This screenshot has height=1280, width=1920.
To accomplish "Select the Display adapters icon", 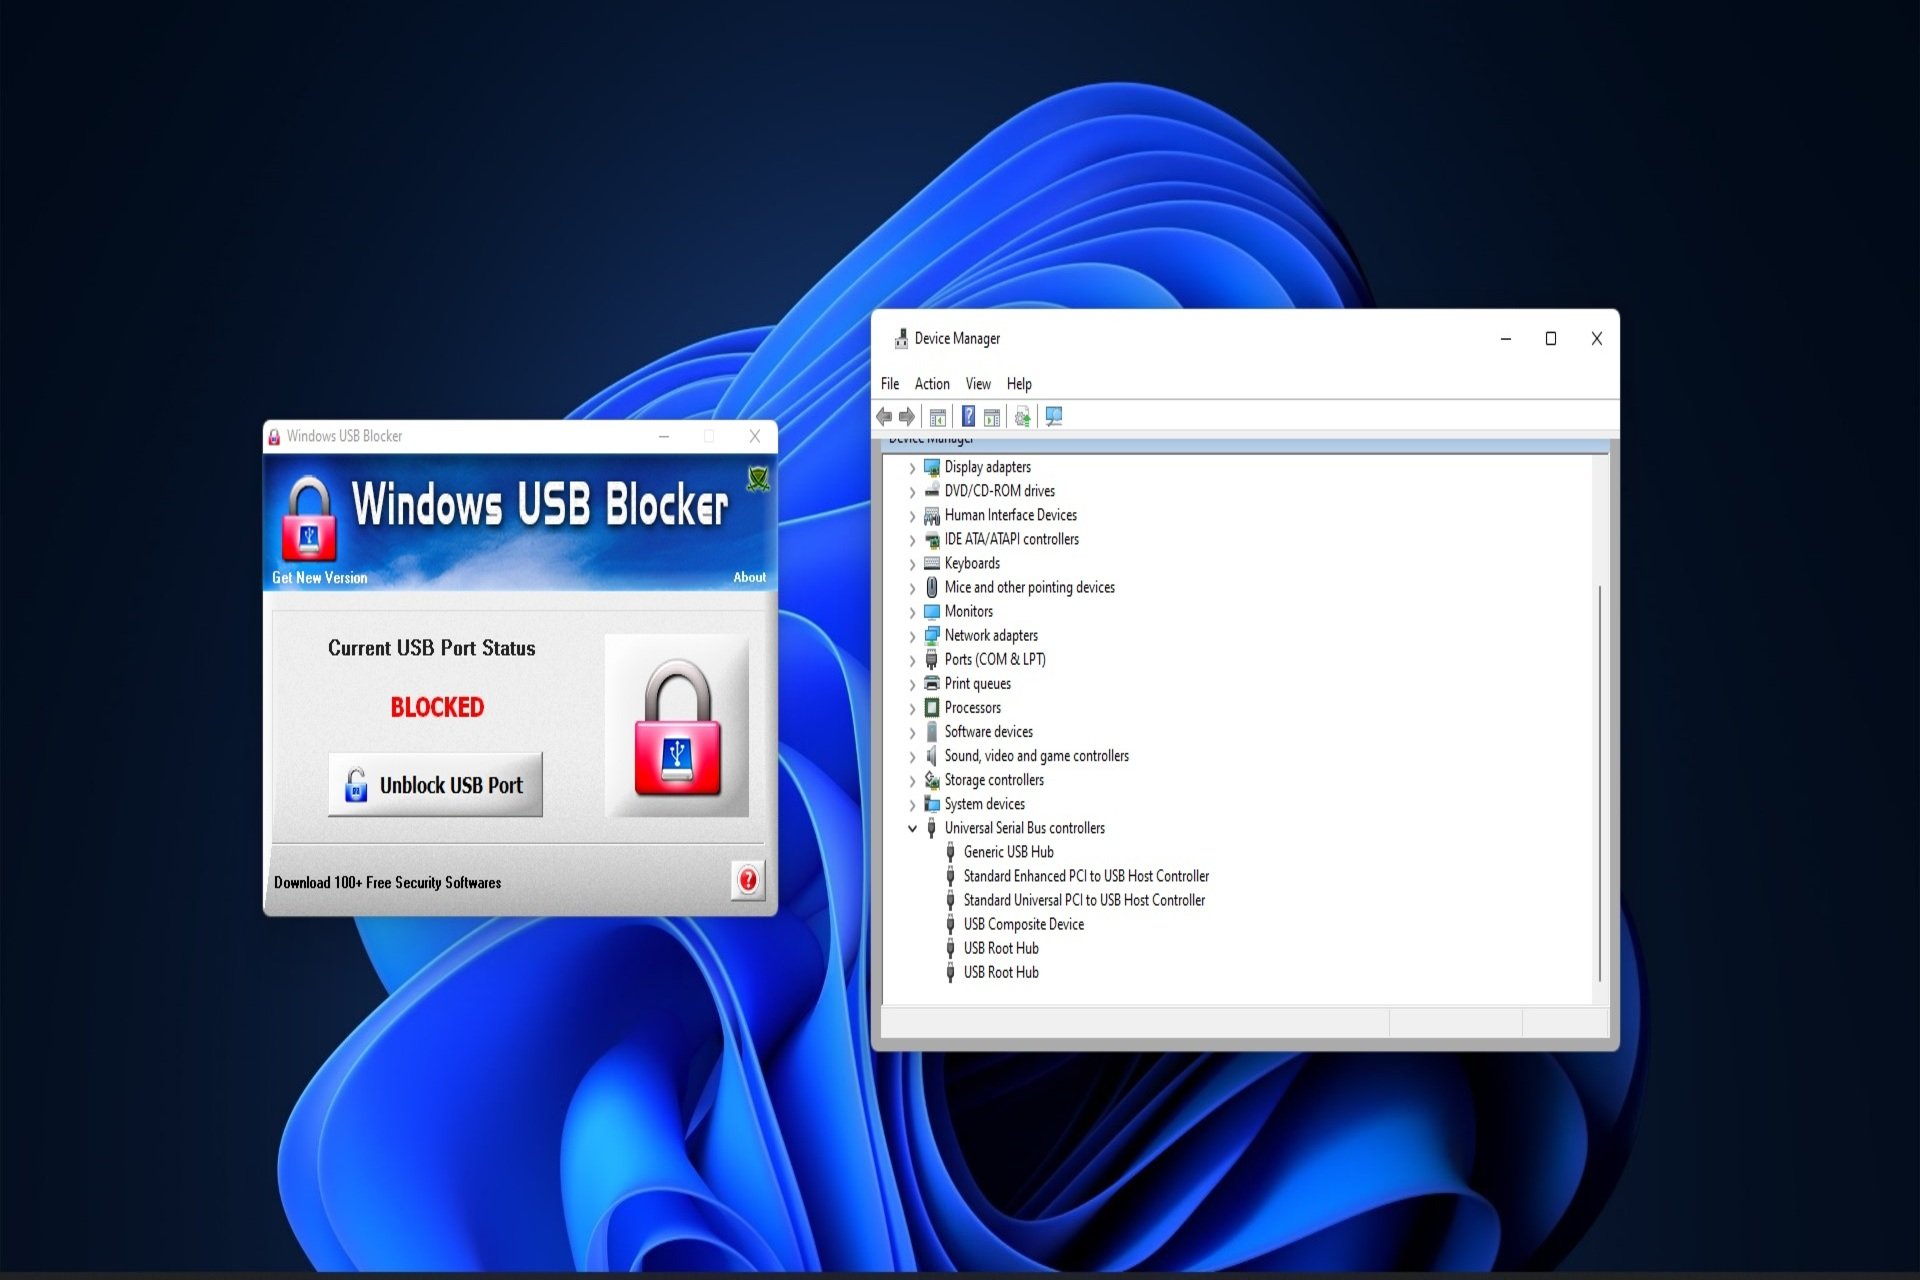I will pyautogui.click(x=932, y=467).
